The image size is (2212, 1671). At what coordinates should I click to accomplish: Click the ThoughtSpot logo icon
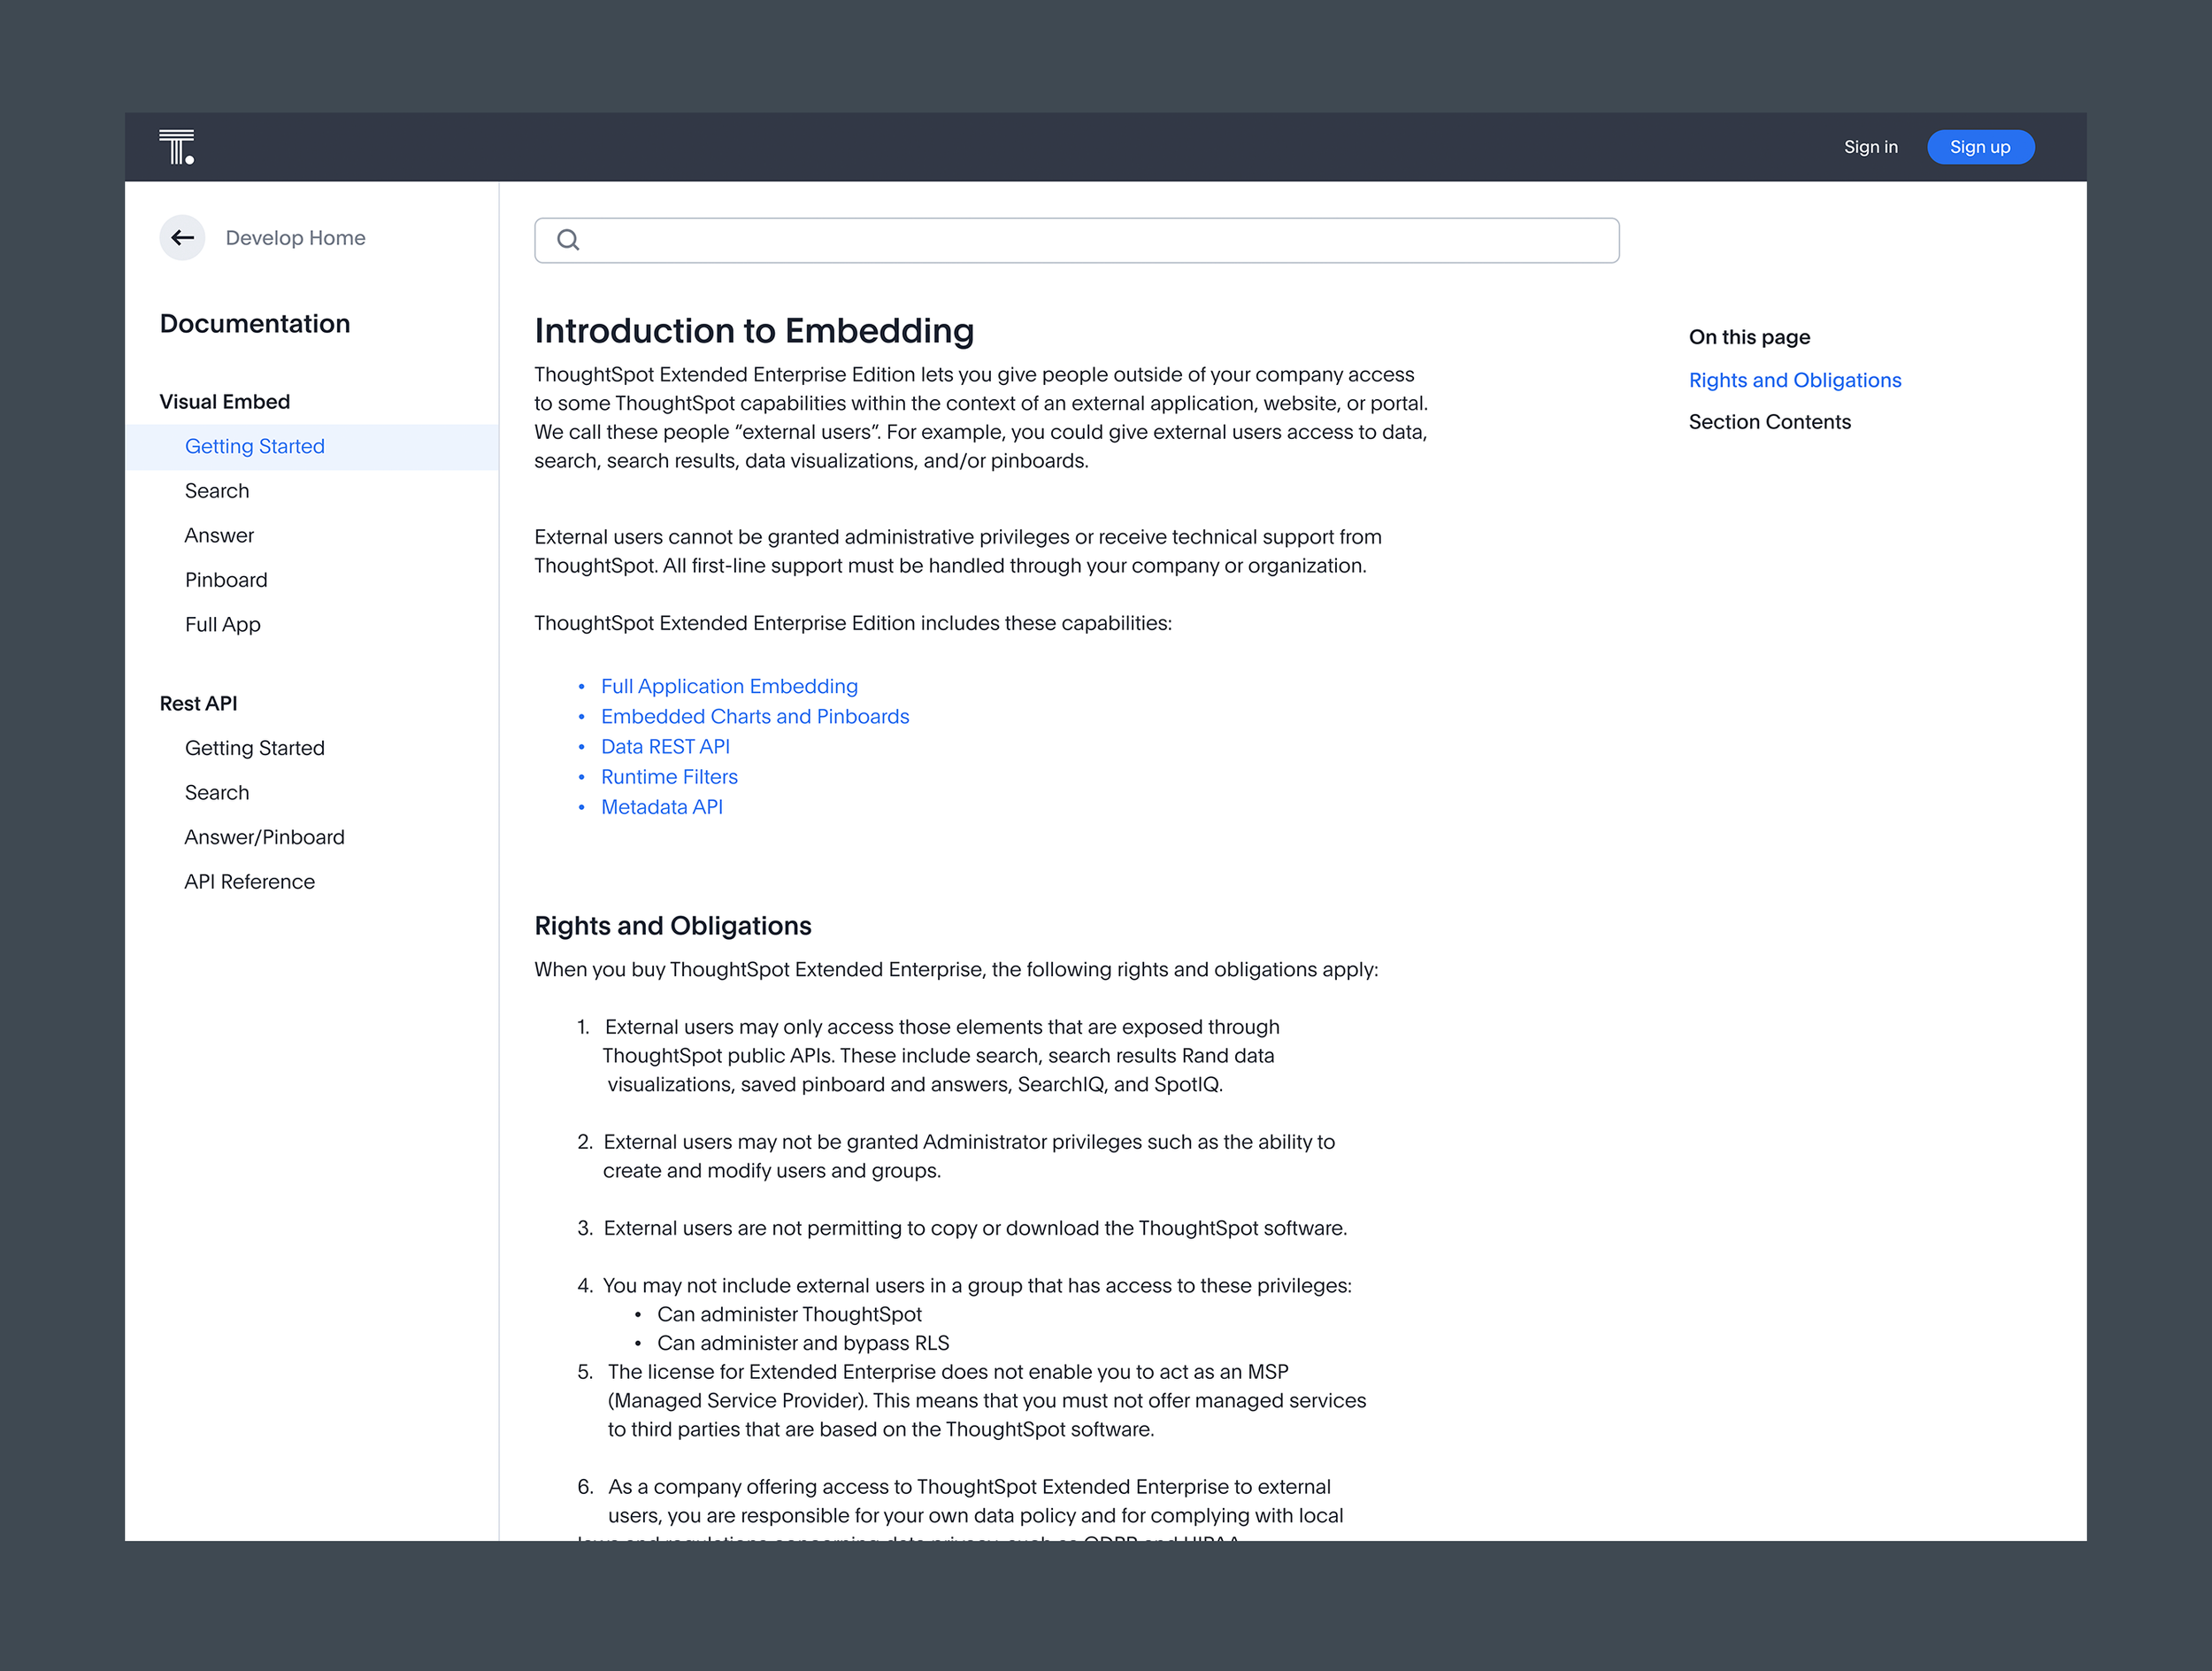(x=177, y=147)
